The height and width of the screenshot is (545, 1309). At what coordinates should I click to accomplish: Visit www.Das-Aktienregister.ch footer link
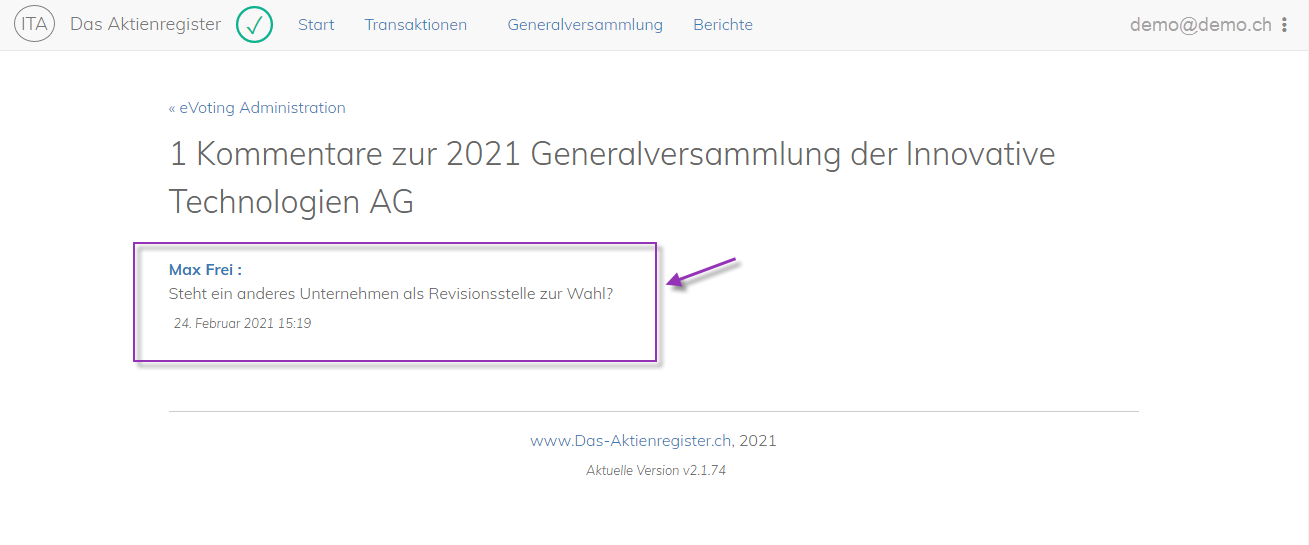click(x=632, y=440)
